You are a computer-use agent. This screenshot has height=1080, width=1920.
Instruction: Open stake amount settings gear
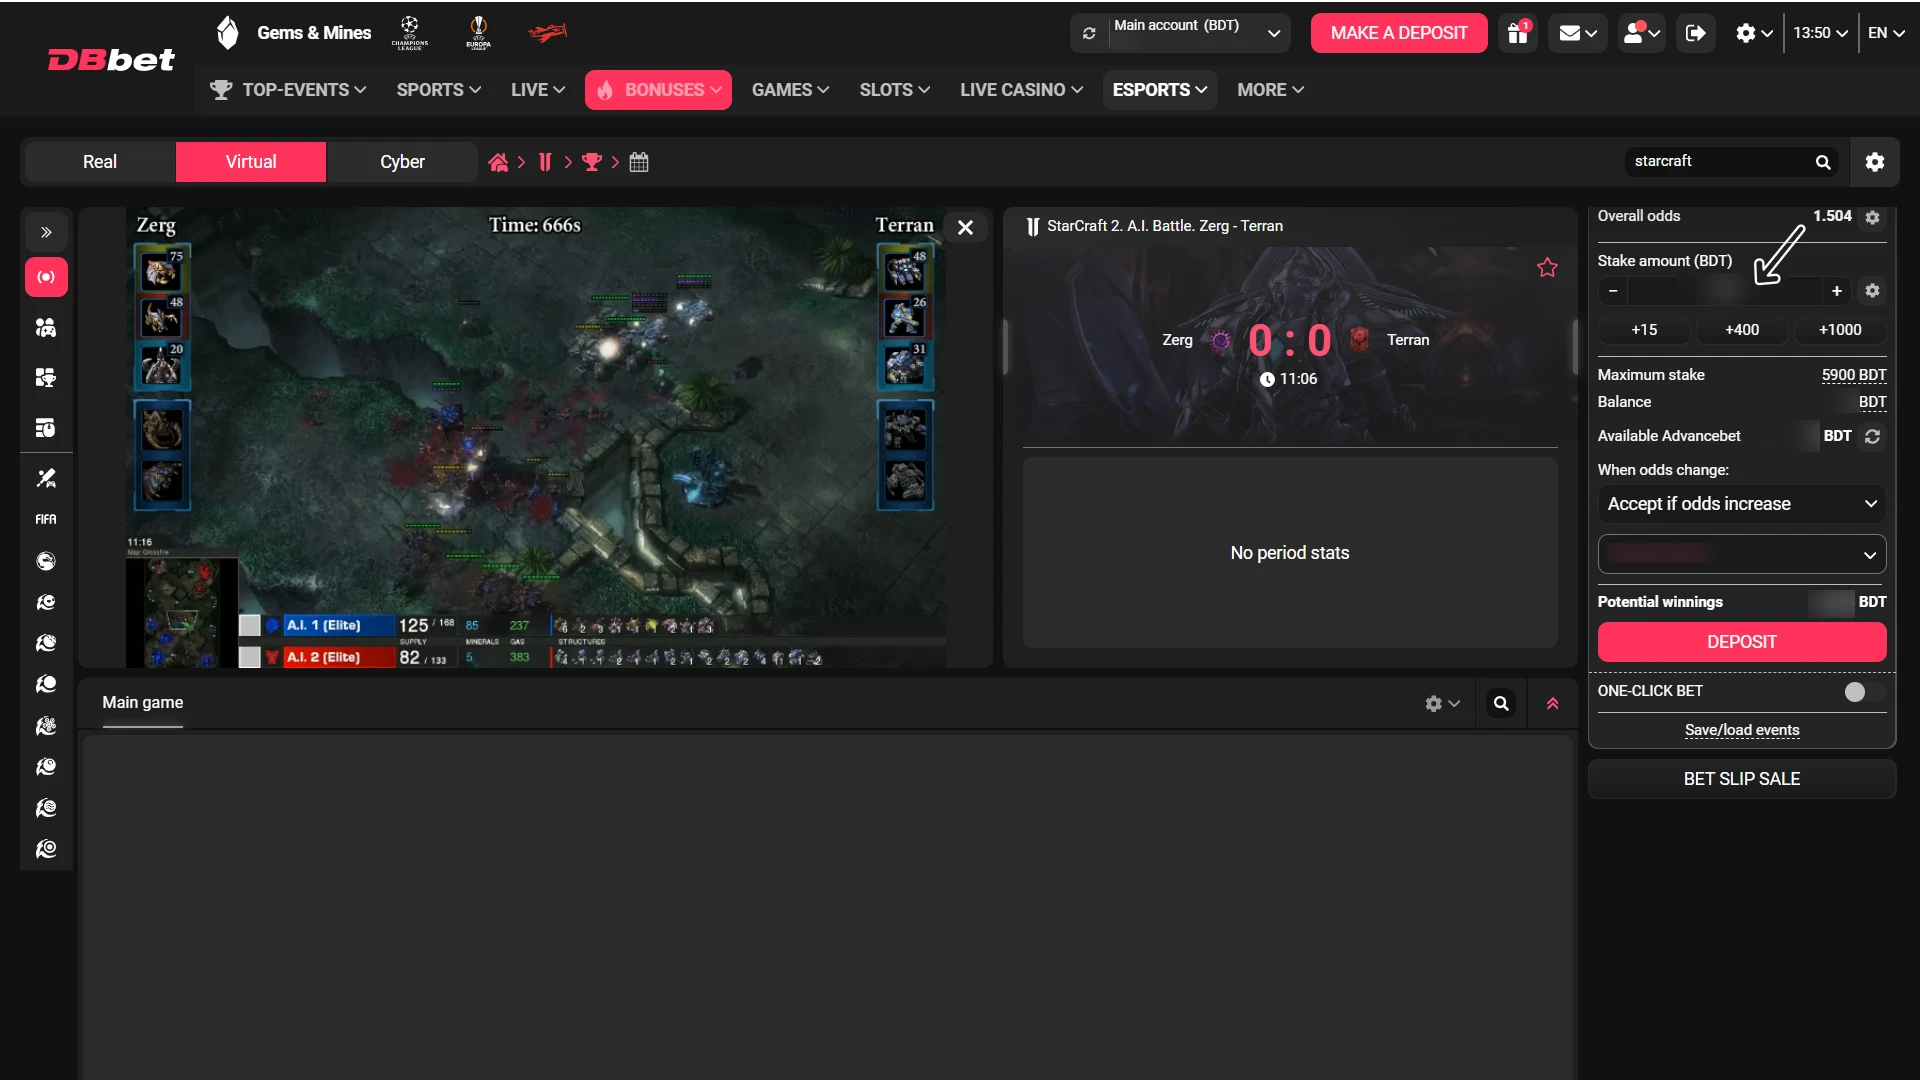click(1873, 291)
